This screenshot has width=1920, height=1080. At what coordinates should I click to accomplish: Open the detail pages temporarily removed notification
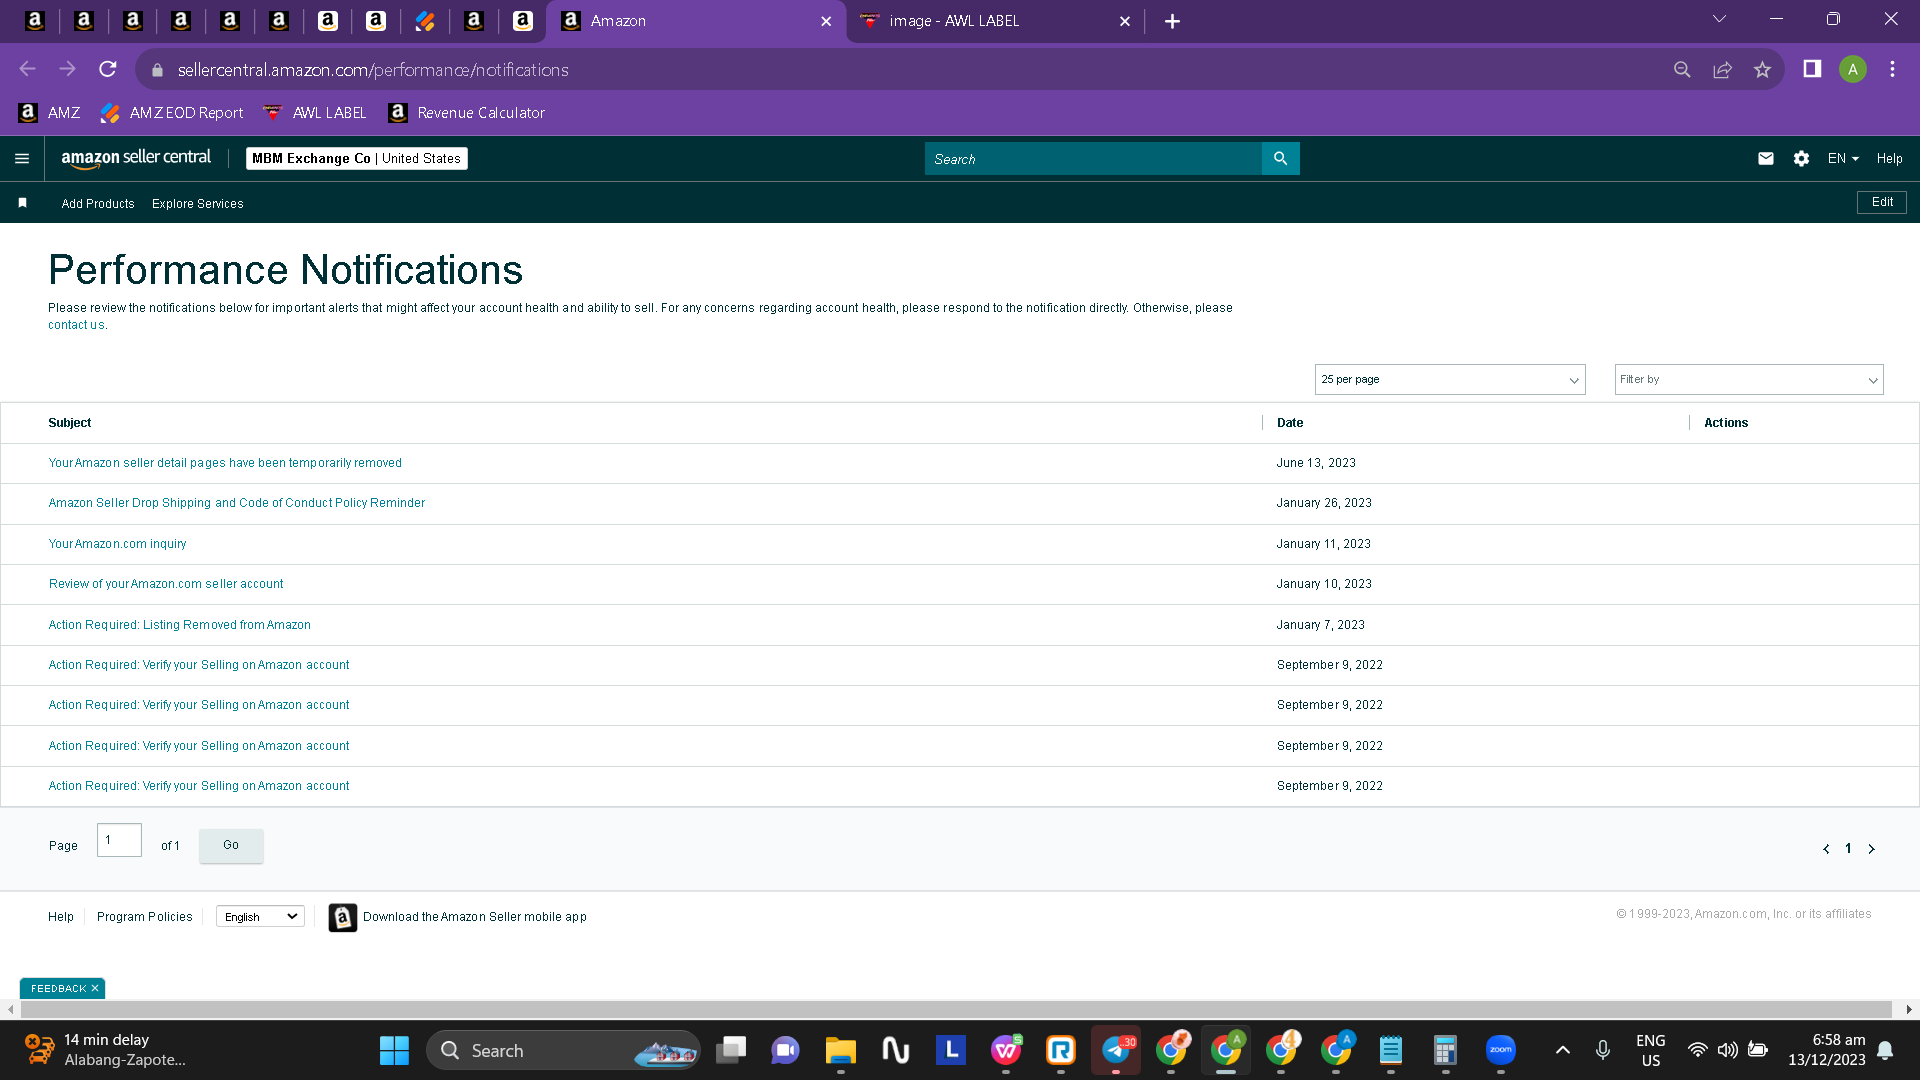225,463
